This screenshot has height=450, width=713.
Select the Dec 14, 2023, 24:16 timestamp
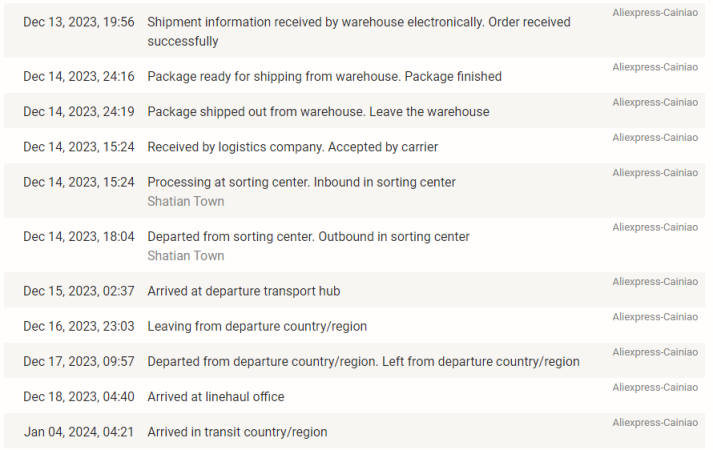pos(79,76)
